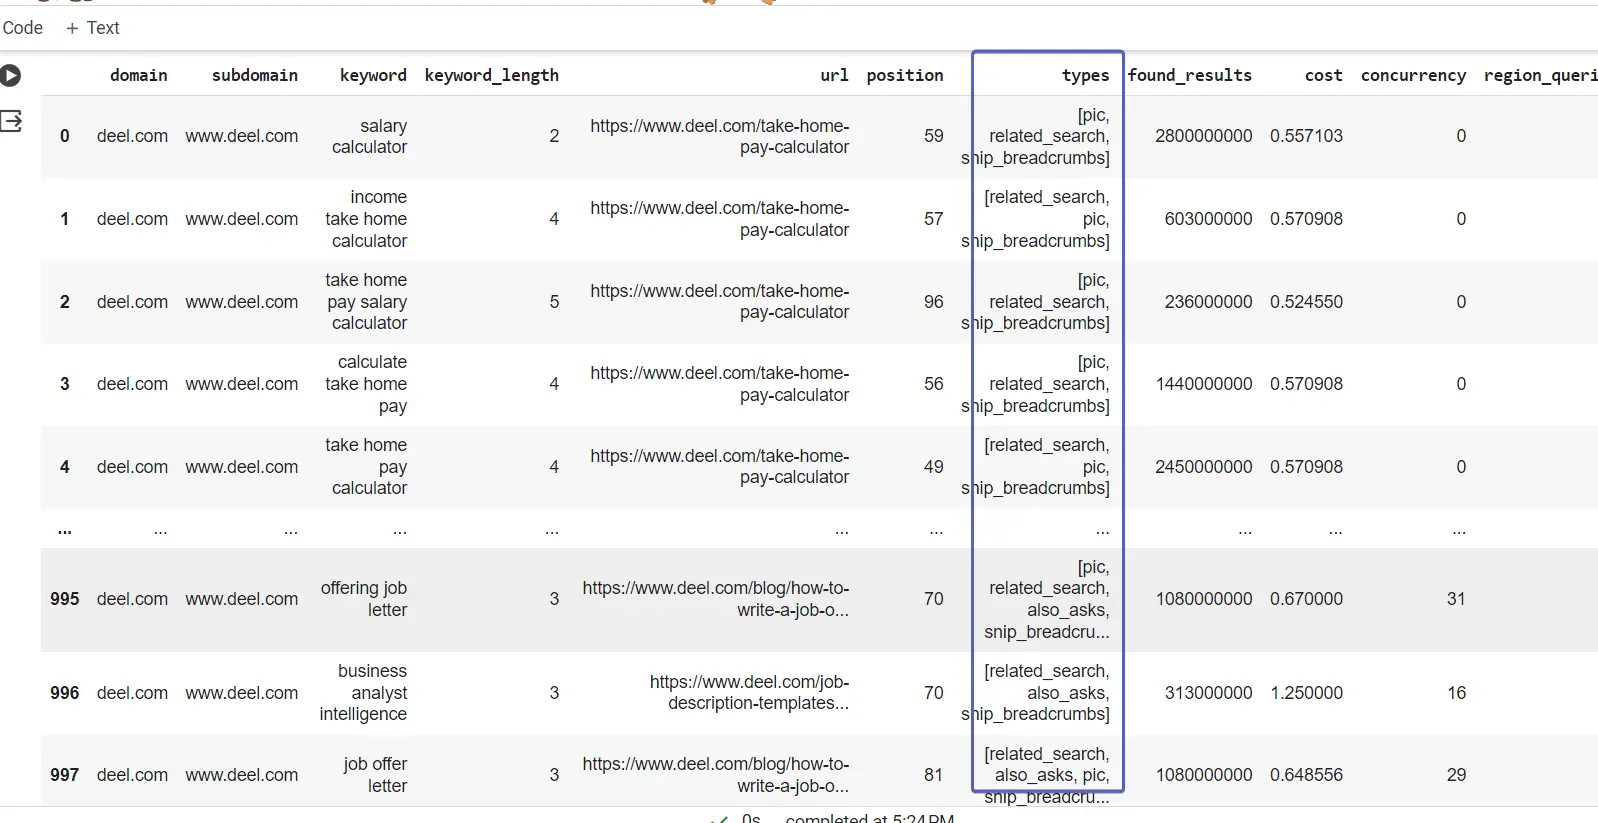1598x823 pixels.
Task: Click the subdomain column header
Action: 255,75
